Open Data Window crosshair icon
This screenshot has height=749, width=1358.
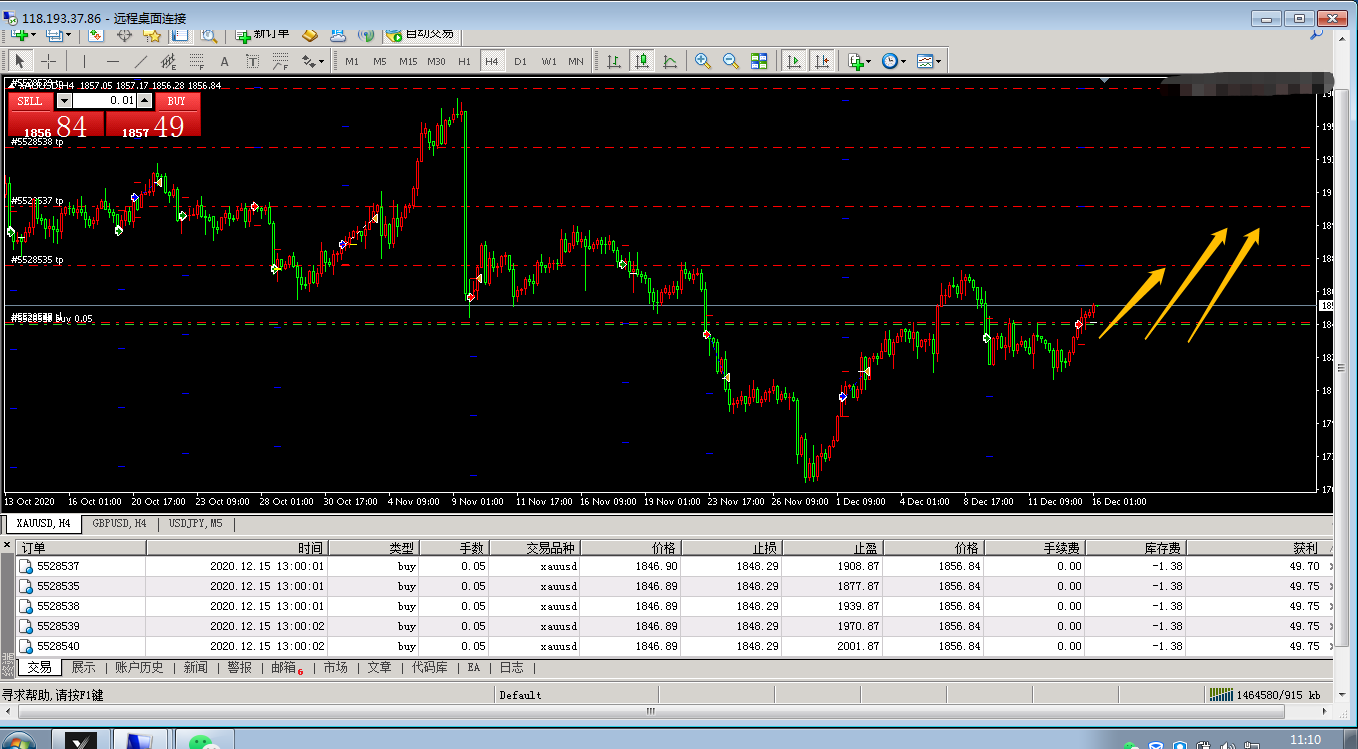pos(125,35)
